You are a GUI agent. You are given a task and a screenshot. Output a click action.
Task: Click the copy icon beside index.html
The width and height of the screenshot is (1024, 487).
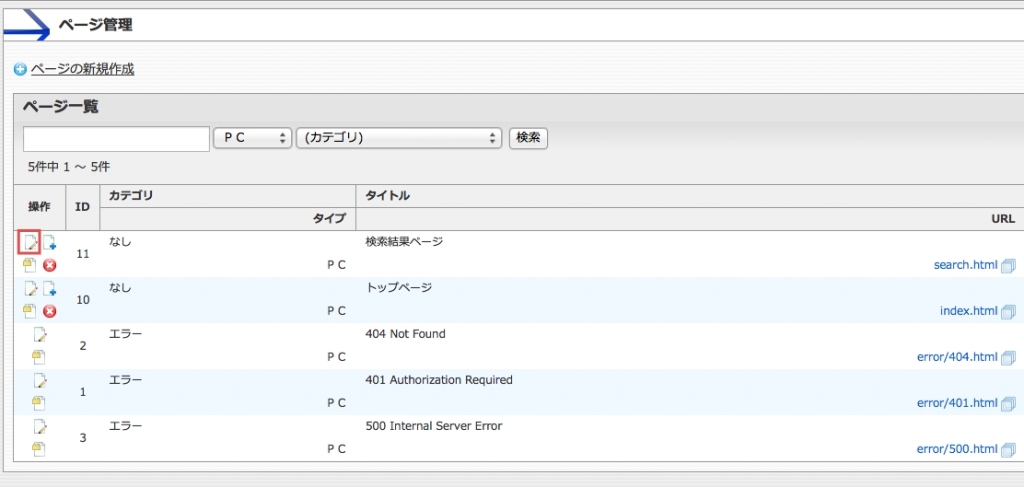(1008, 311)
